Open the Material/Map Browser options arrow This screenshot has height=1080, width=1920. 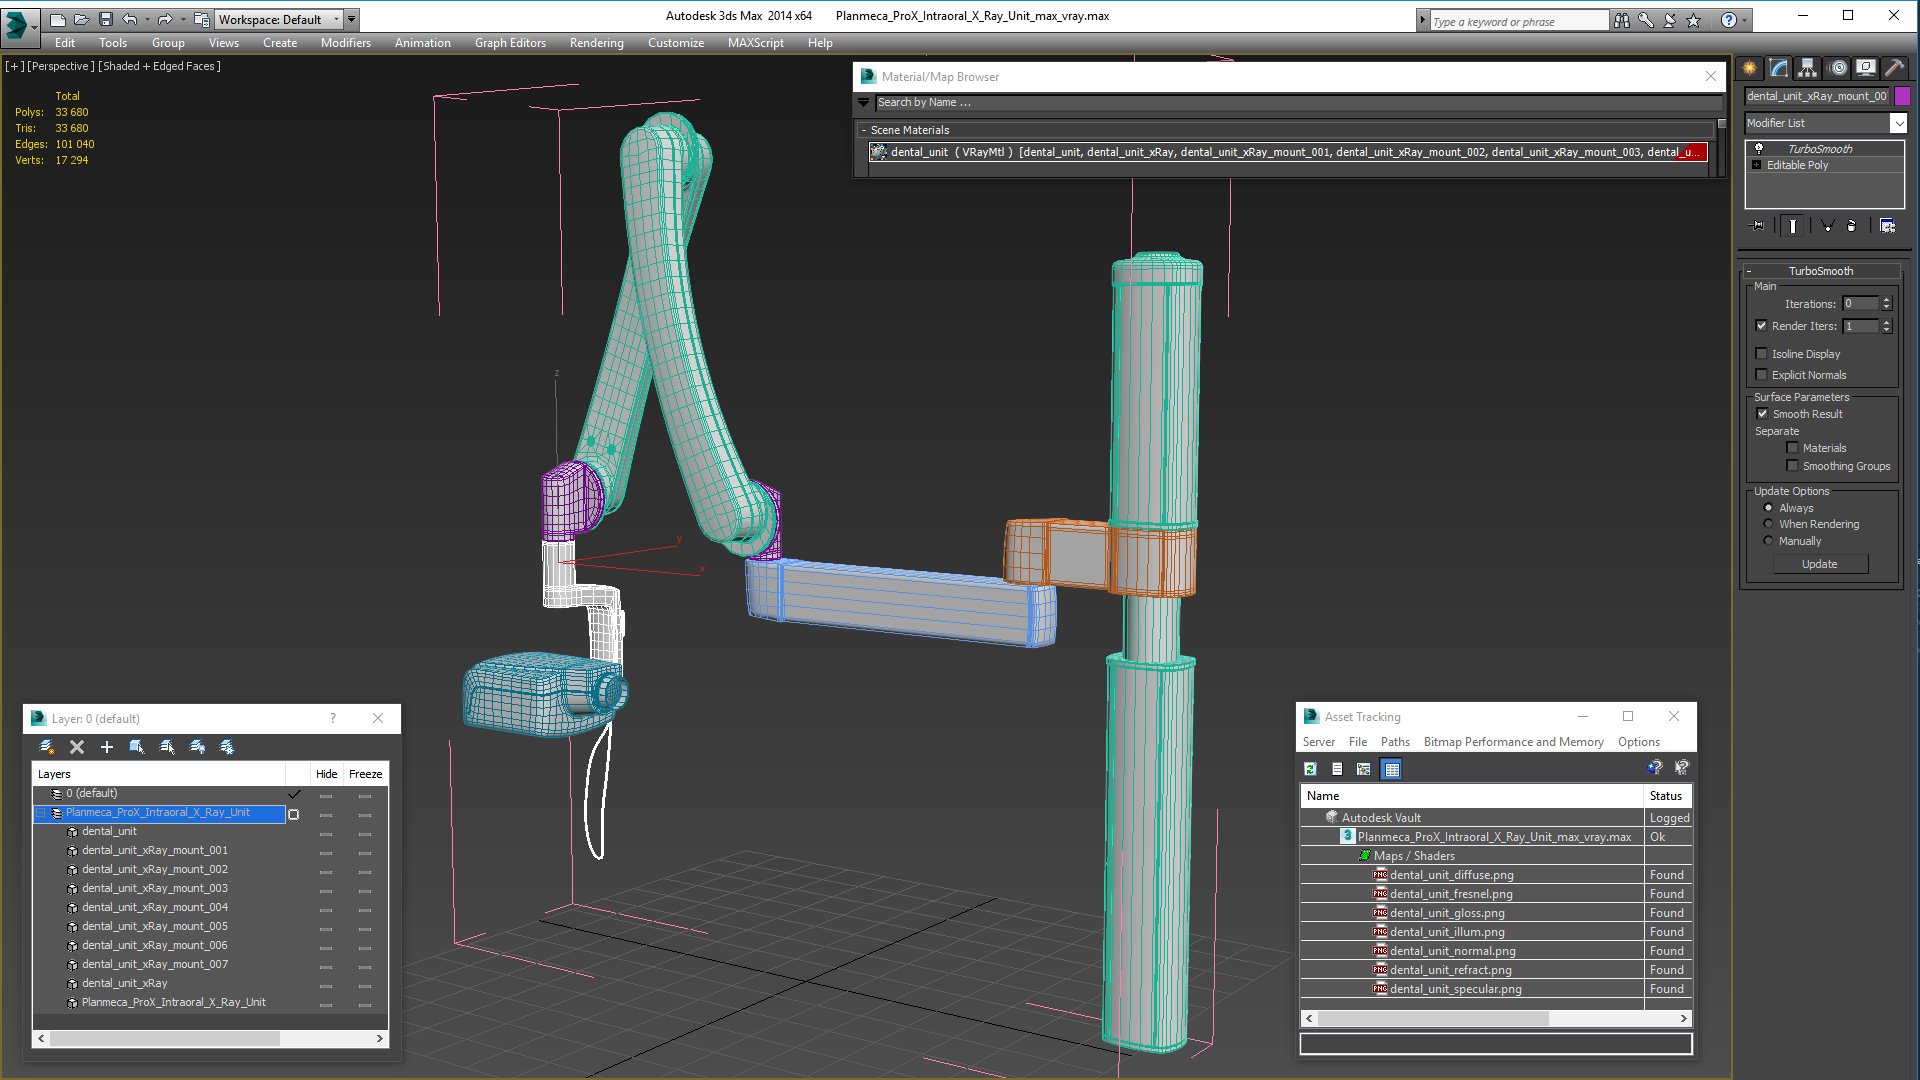point(864,102)
